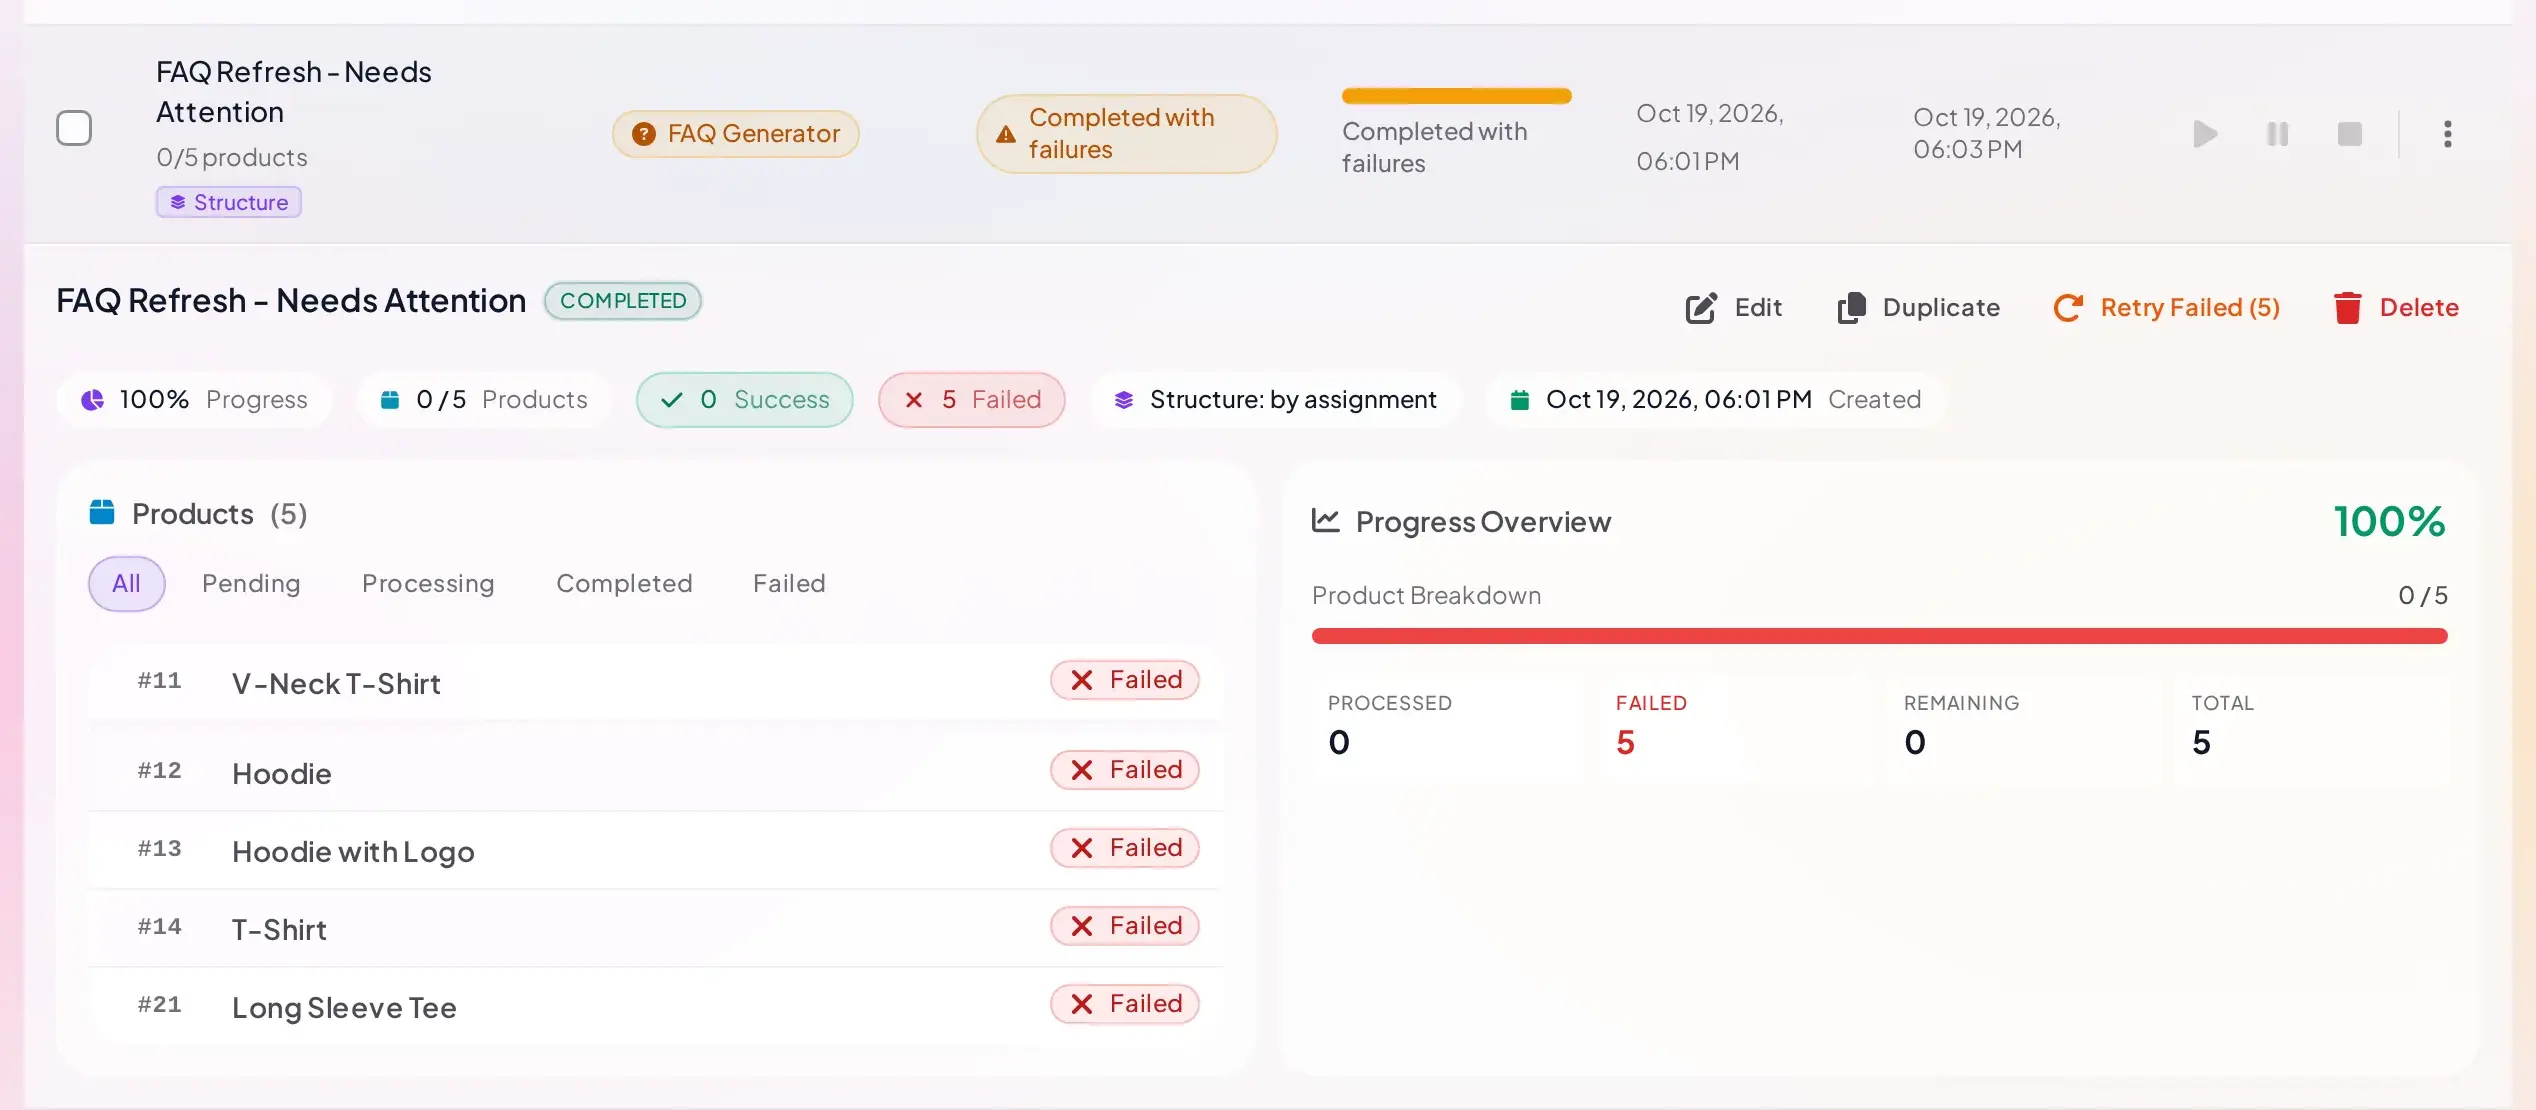Click the COMPLETED status badge
Image resolution: width=2536 pixels, height=1110 pixels.
tap(623, 301)
